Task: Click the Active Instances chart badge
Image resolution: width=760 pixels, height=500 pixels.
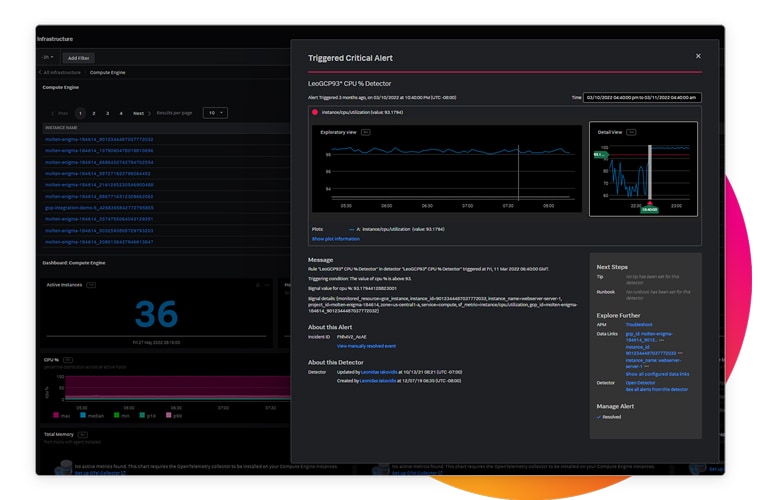Action: click(x=91, y=285)
